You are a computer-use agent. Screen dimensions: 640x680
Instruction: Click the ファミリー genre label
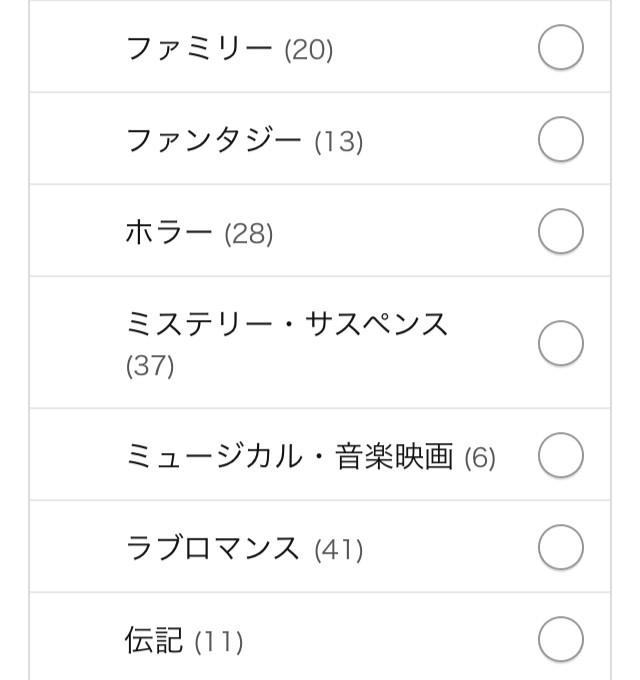[199, 48]
